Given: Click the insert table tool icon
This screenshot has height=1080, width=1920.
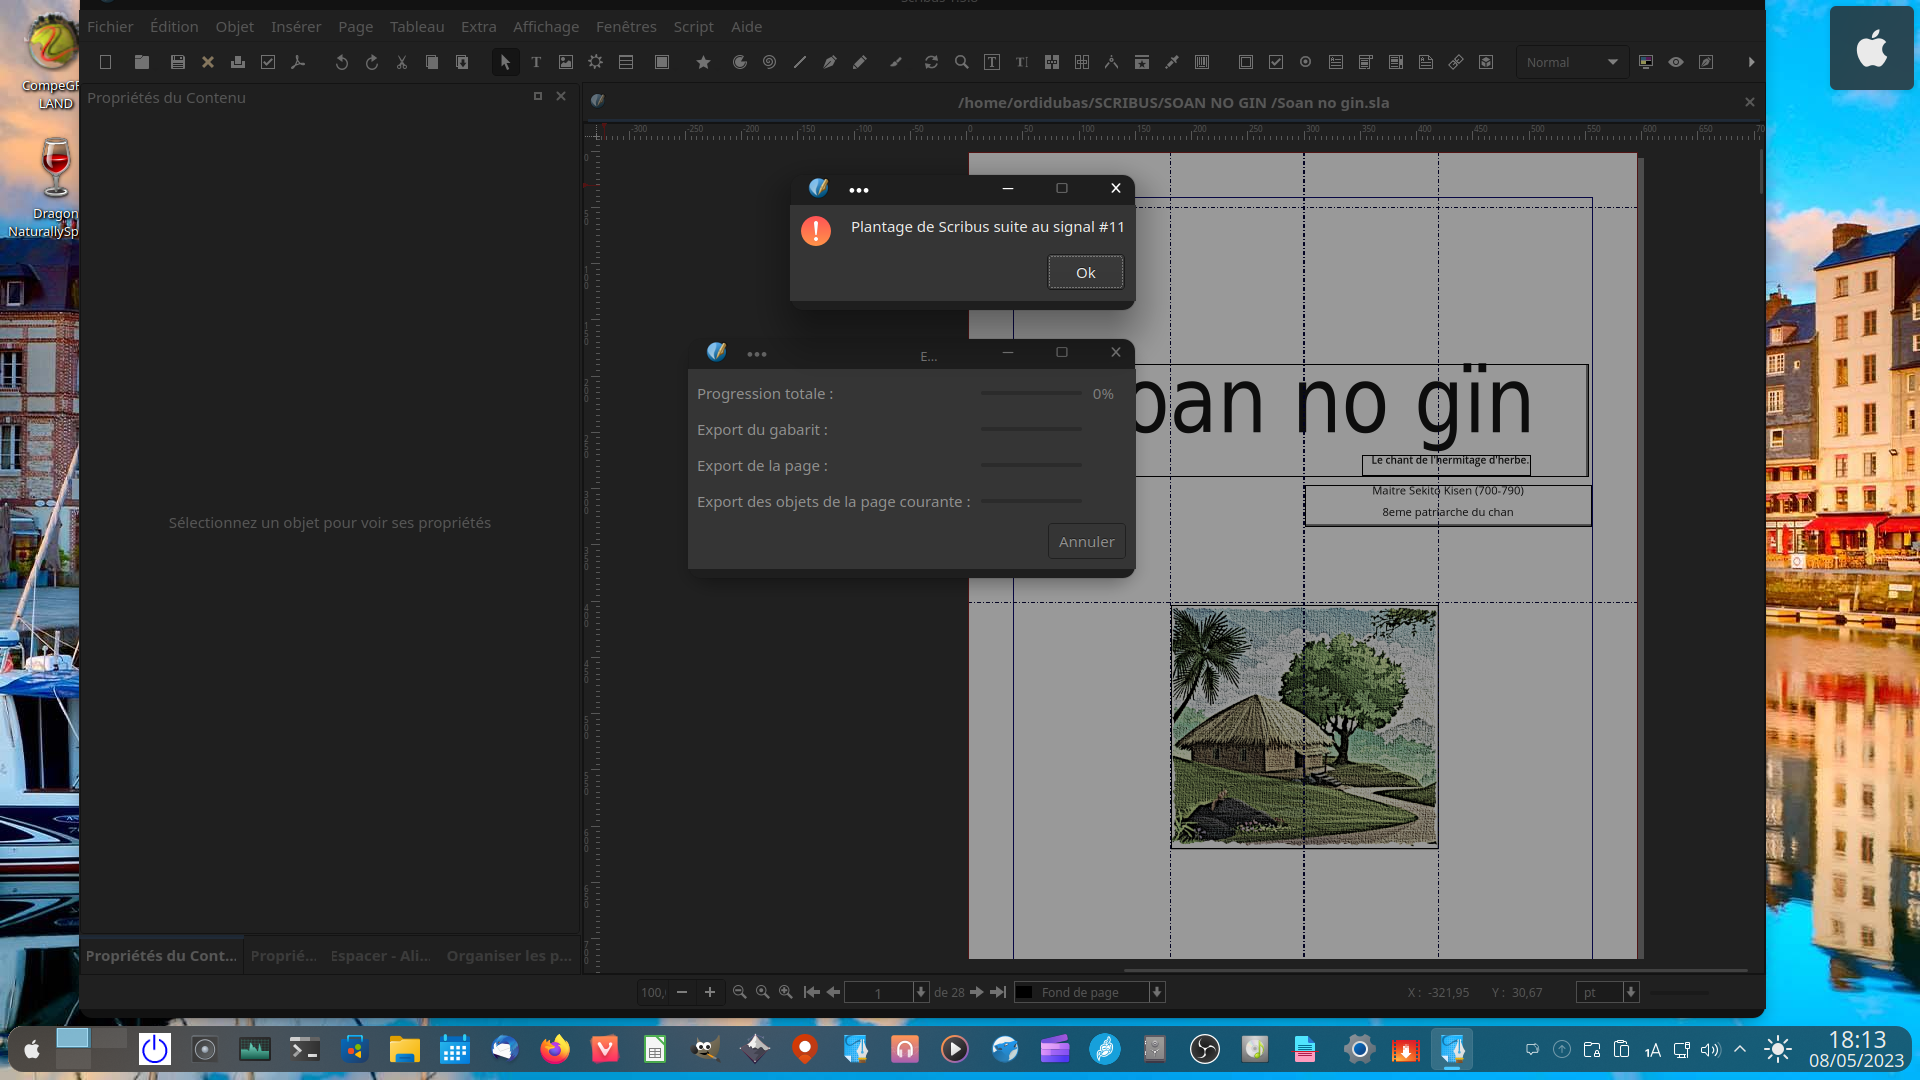Looking at the screenshot, I should click(626, 62).
